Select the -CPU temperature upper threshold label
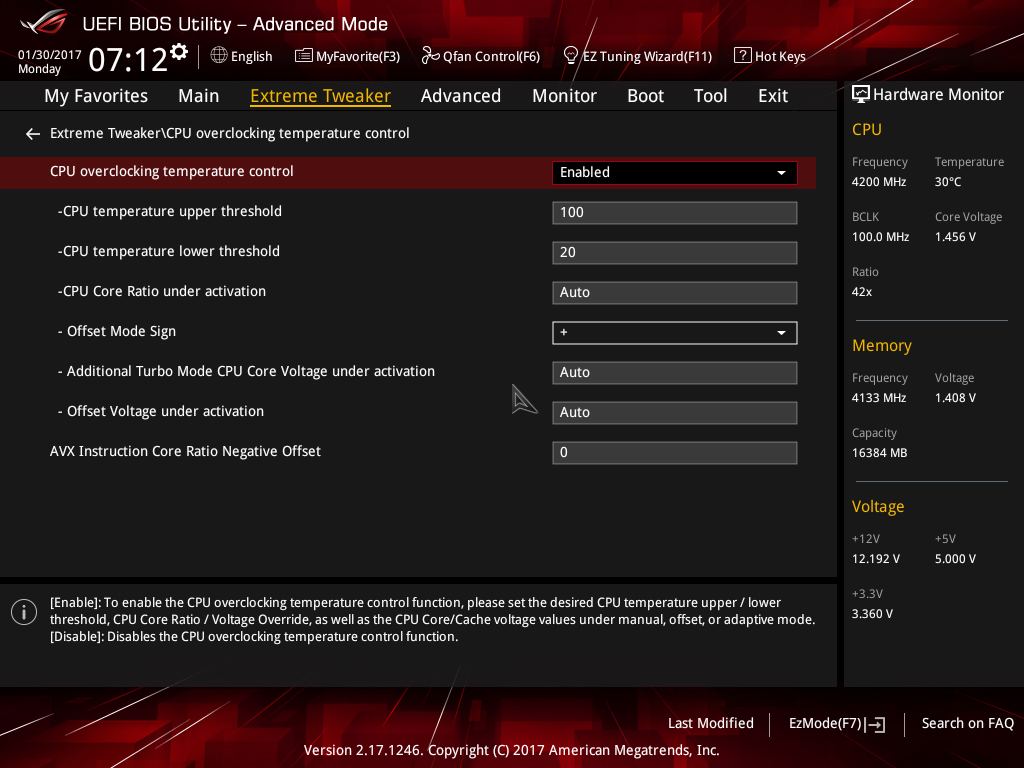Screen dimensions: 1024x768 [170, 212]
